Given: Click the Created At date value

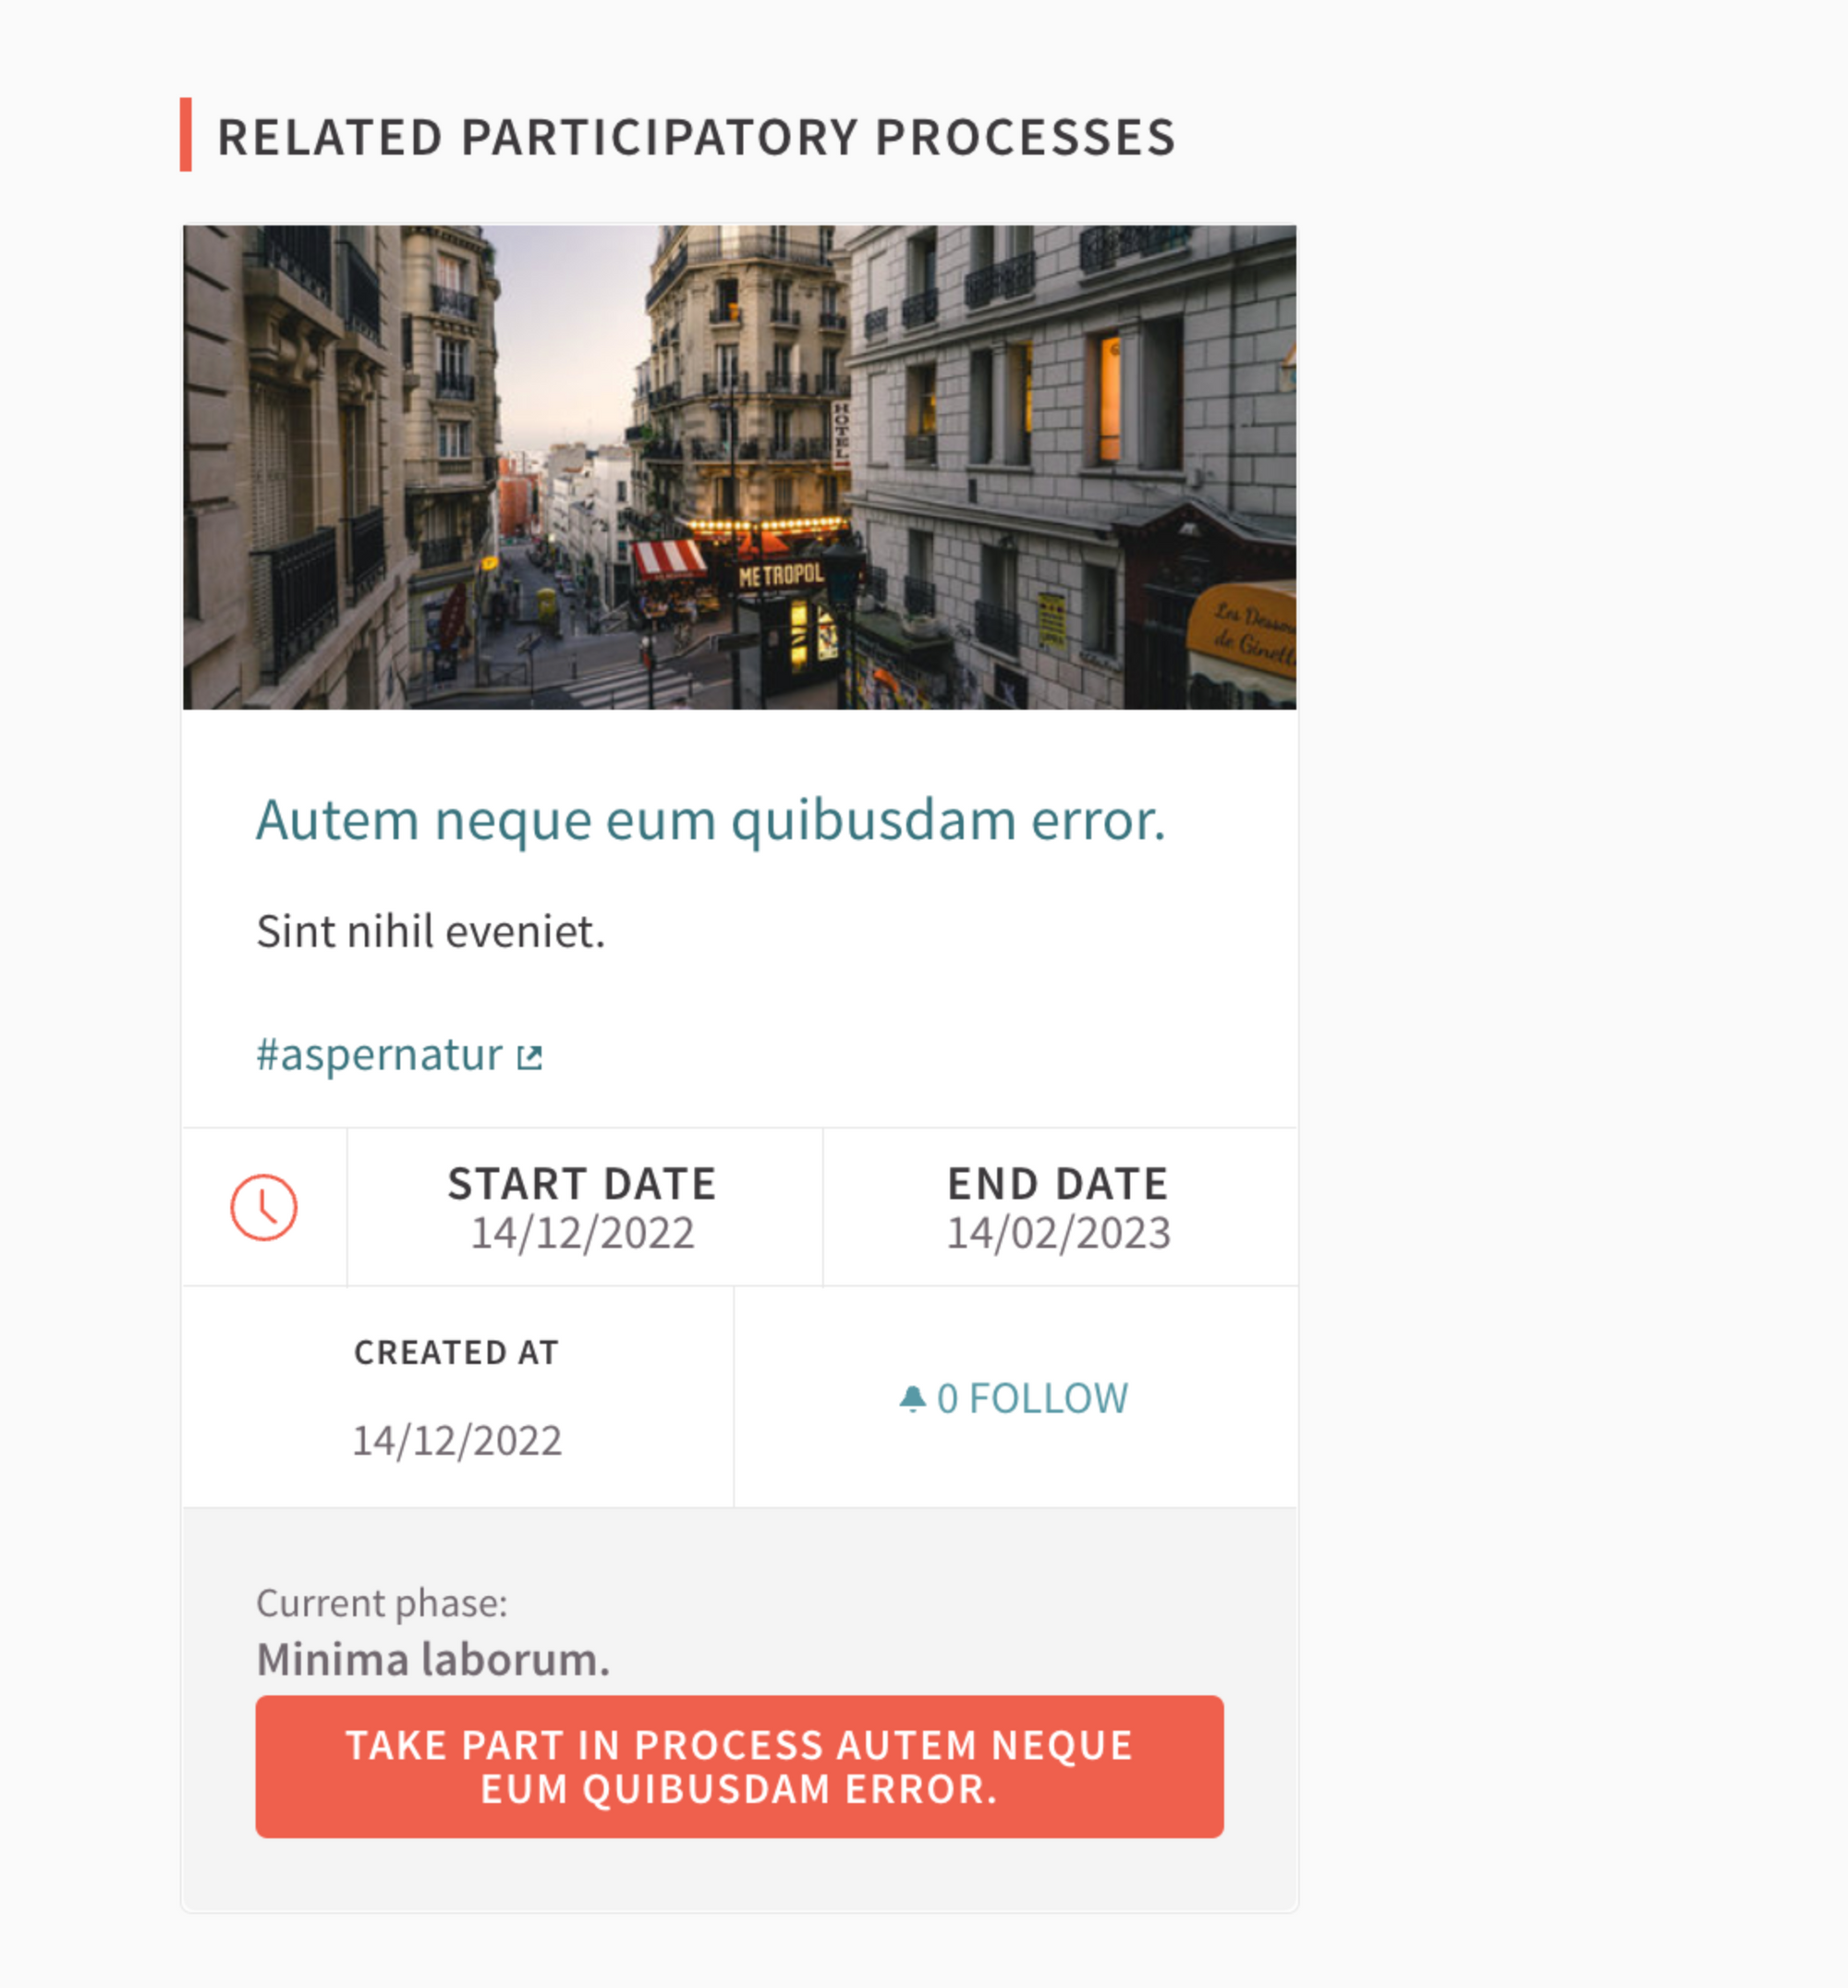Looking at the screenshot, I should click(x=457, y=1441).
